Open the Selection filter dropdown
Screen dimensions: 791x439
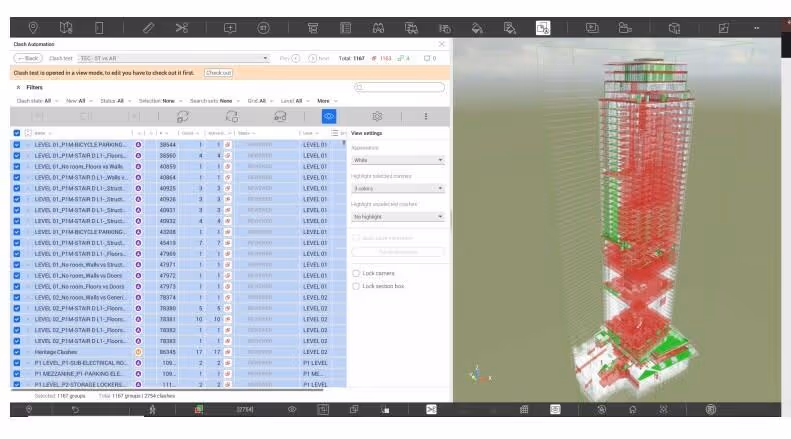(160, 101)
